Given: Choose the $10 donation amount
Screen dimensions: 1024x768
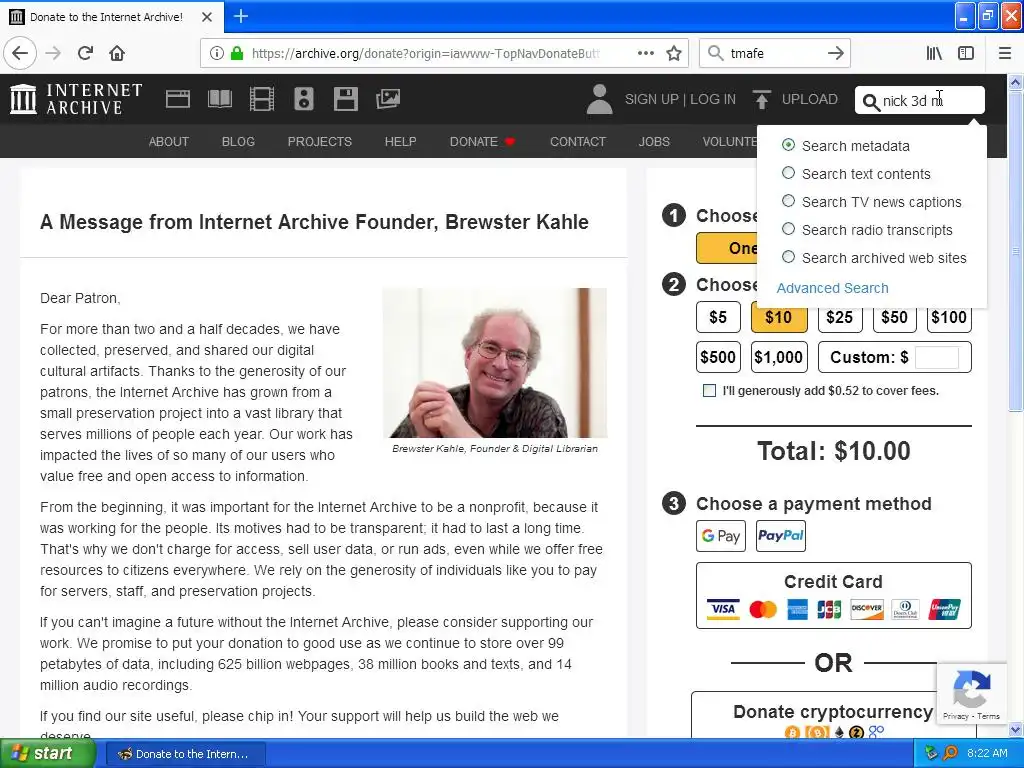Looking at the screenshot, I should pos(778,317).
